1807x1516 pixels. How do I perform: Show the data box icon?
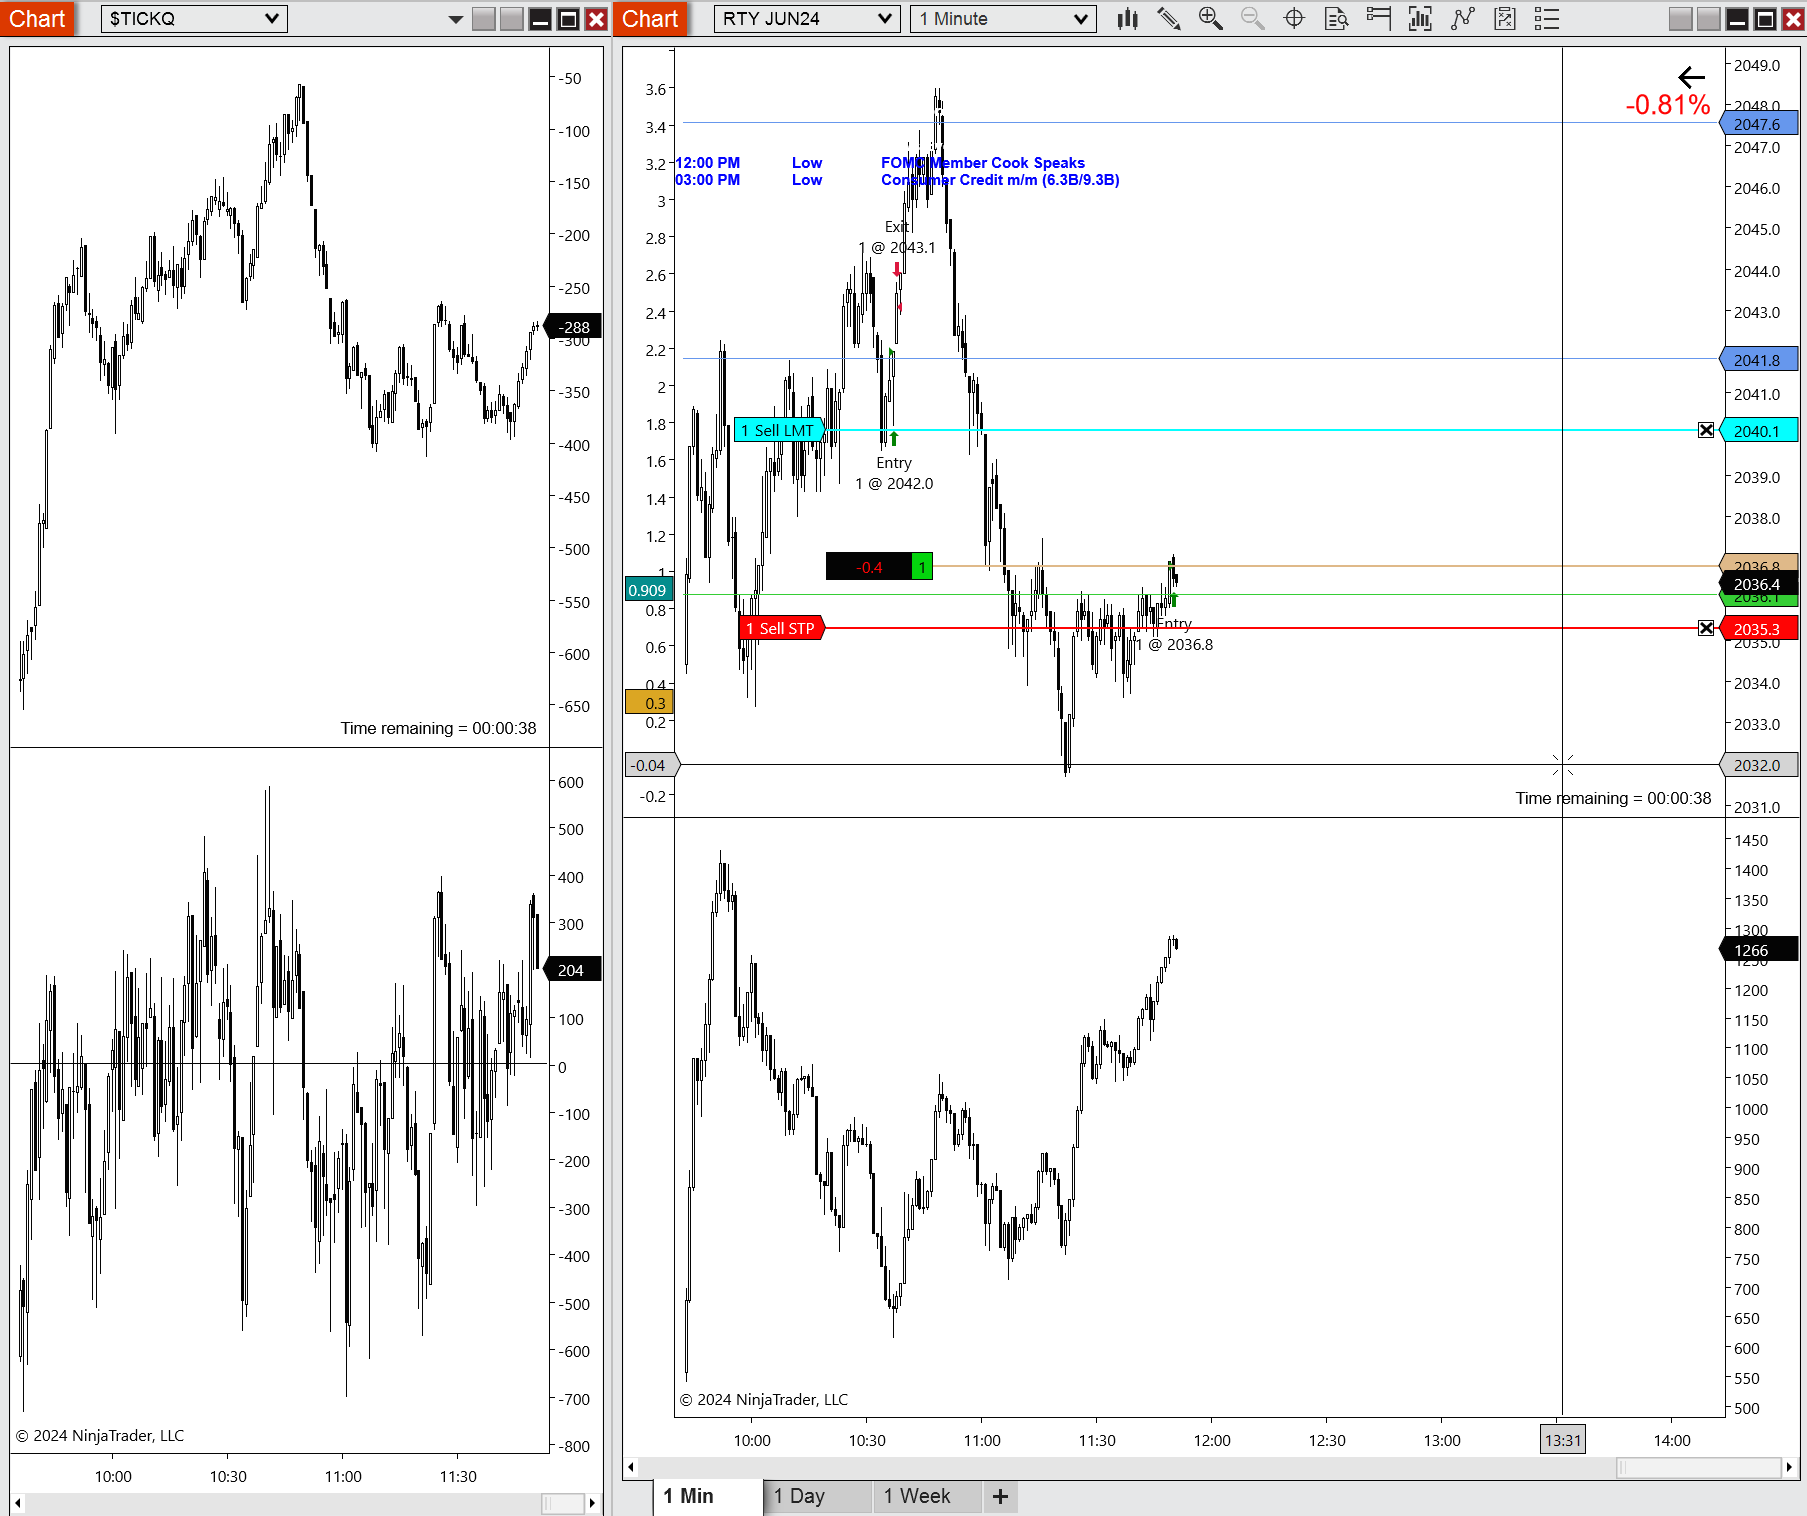click(x=1337, y=18)
